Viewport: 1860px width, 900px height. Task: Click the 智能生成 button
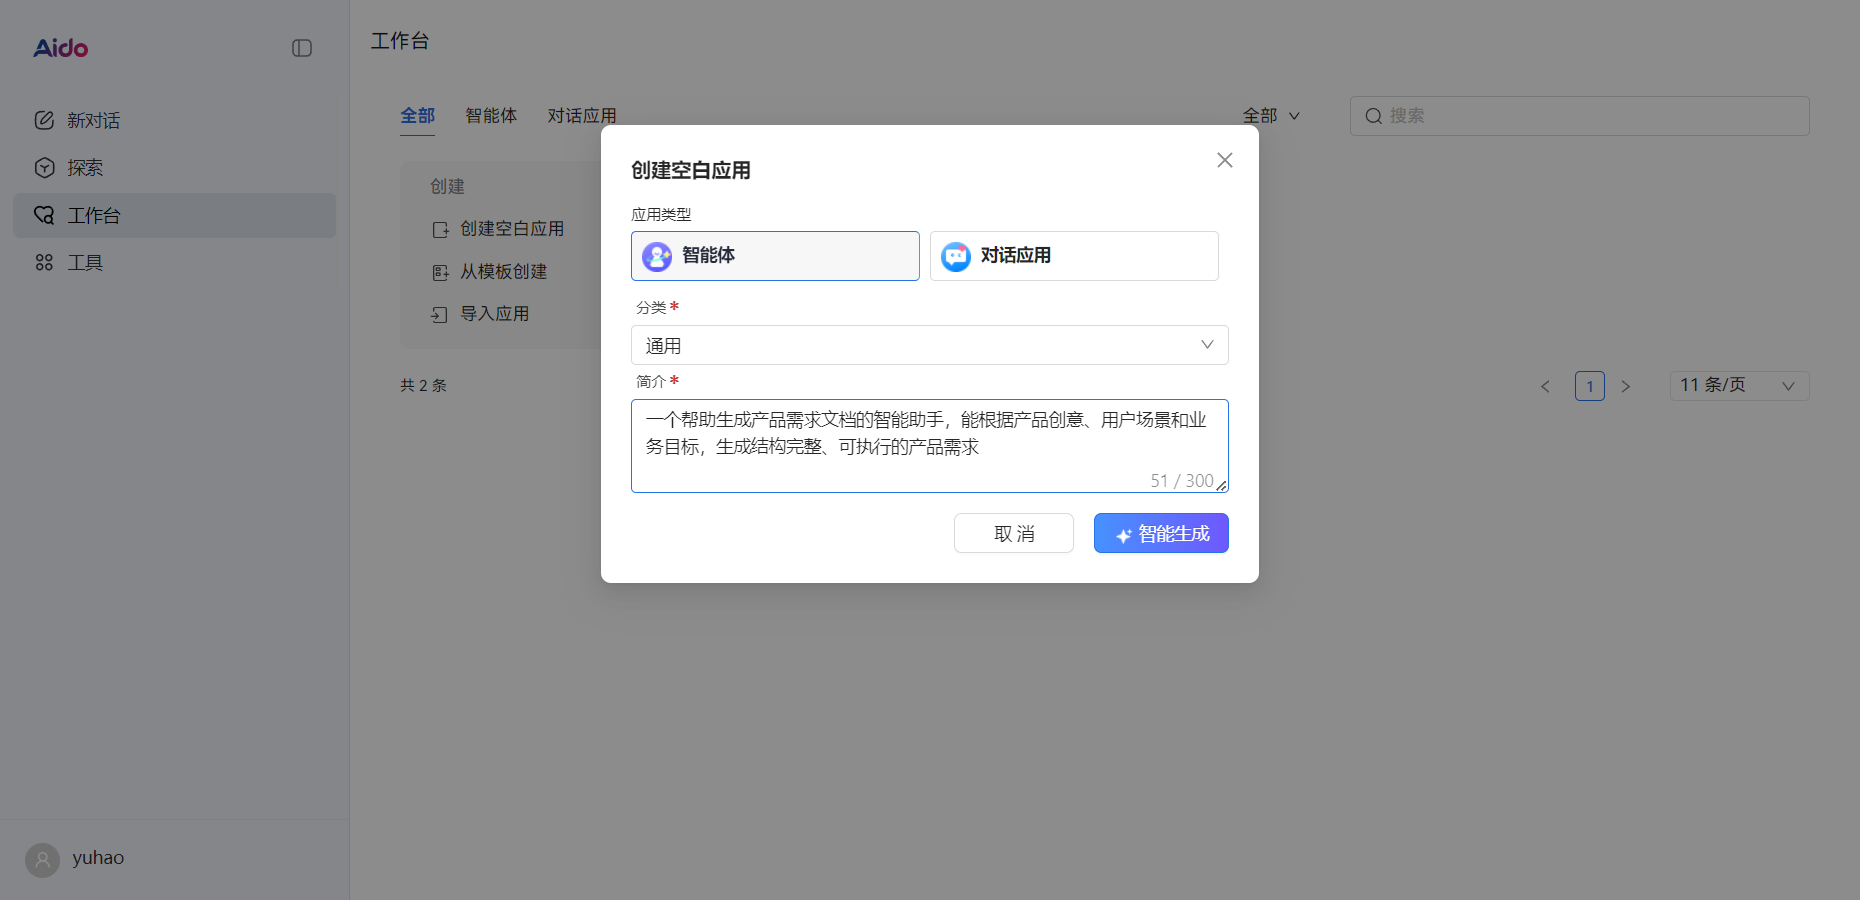coord(1161,533)
